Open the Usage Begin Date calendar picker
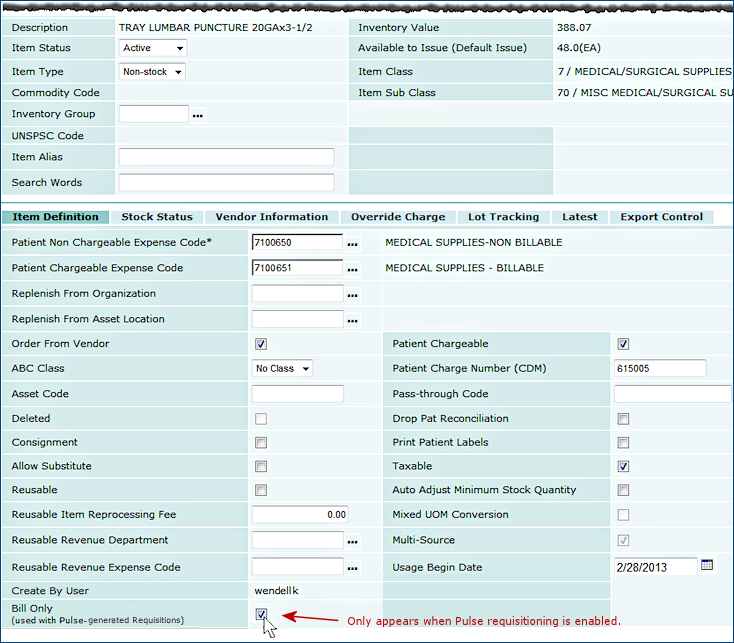The image size is (734, 643). pyautogui.click(x=707, y=566)
